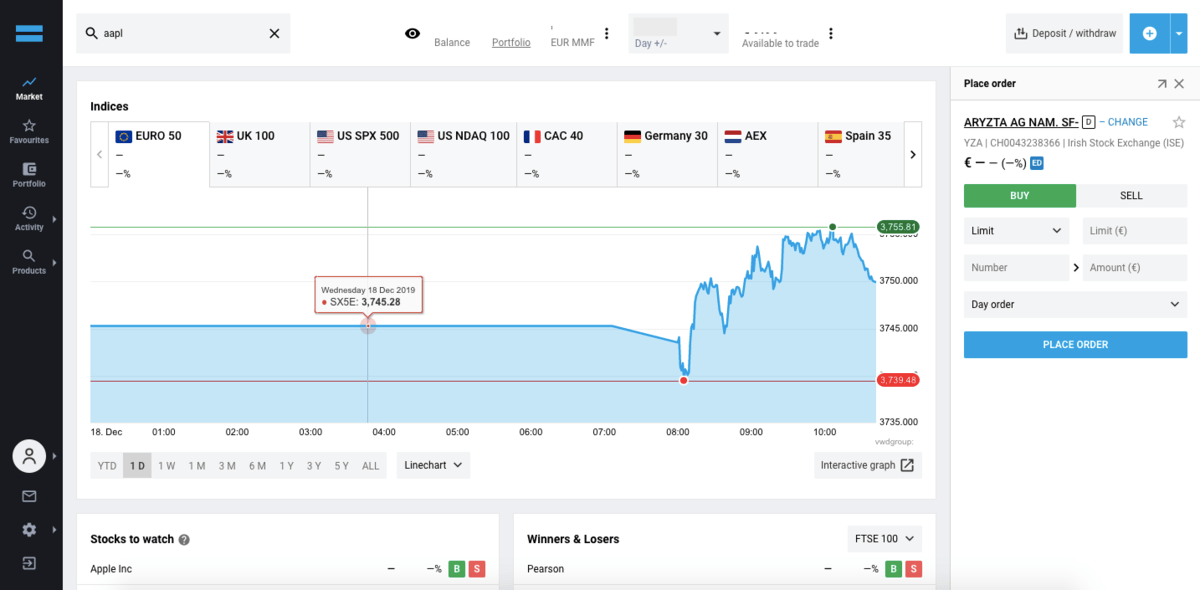Open the Linechart type dropdown
This screenshot has height=590, width=1200.
coord(433,465)
